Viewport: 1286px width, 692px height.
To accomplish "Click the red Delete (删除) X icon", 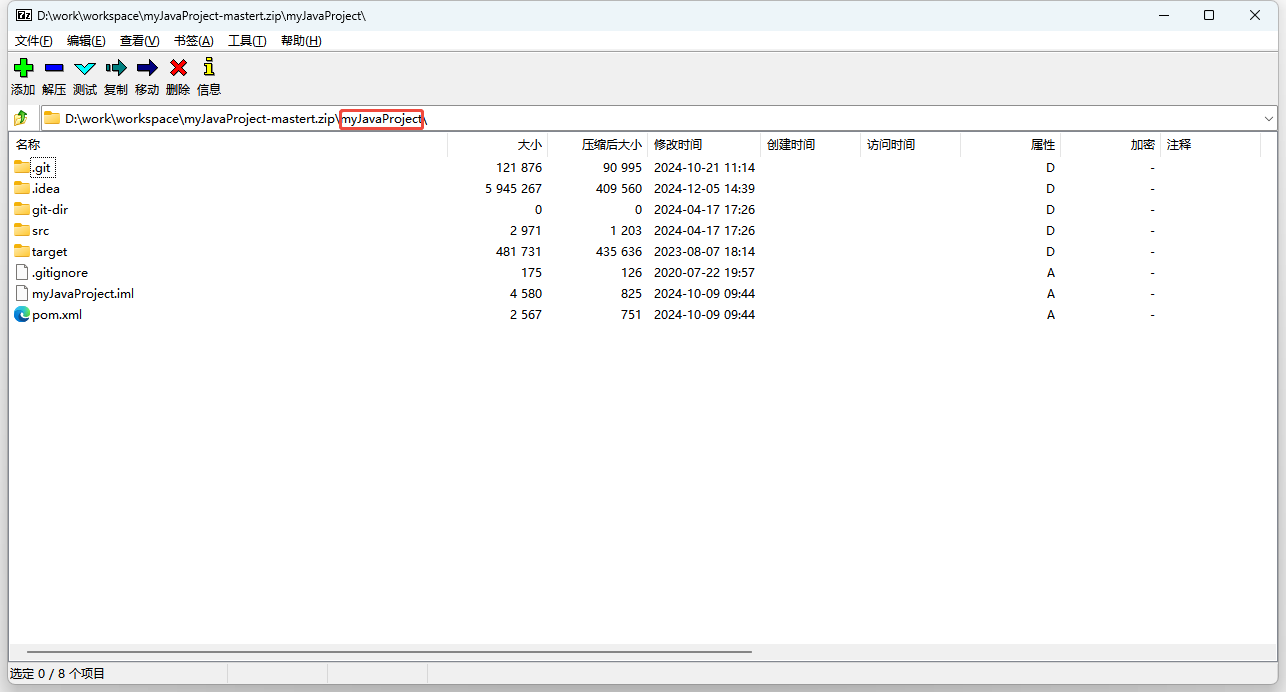I will coord(178,68).
